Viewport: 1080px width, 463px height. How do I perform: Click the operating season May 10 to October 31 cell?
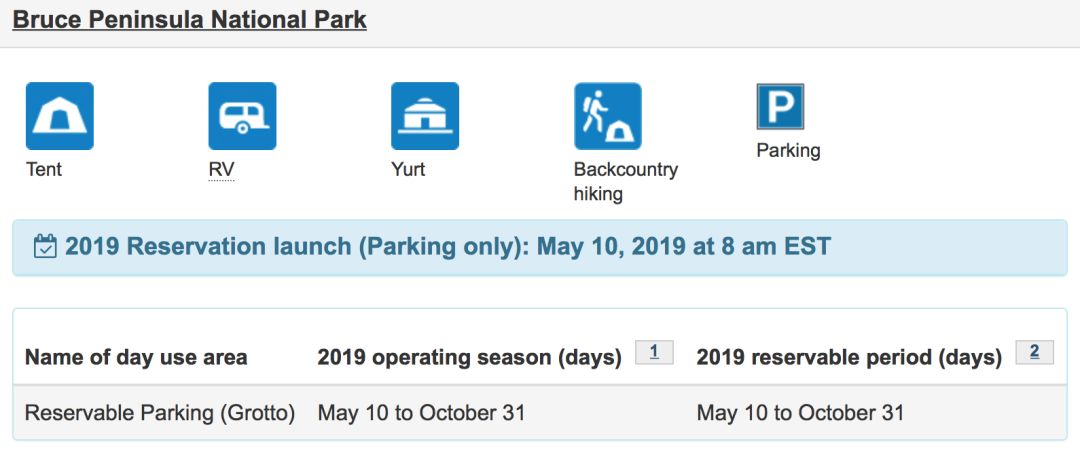421,413
